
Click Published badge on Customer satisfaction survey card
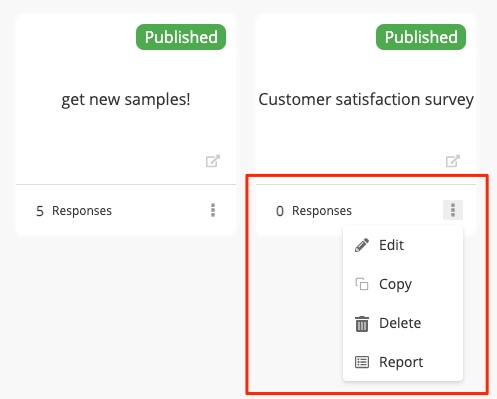(x=421, y=37)
